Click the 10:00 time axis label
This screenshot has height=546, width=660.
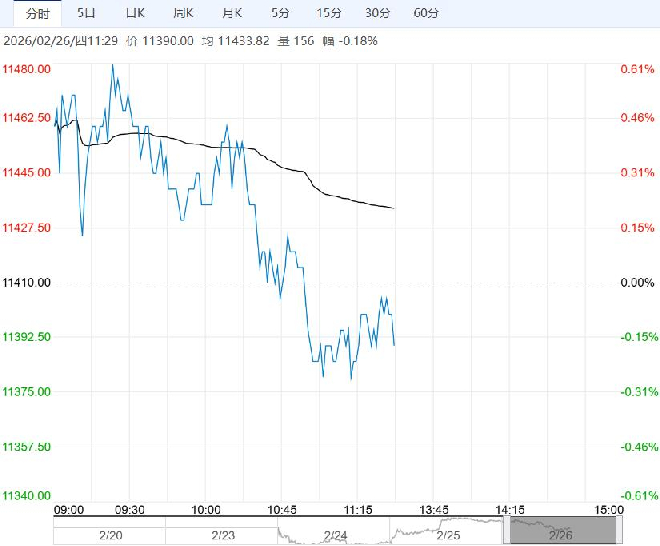tap(205, 509)
